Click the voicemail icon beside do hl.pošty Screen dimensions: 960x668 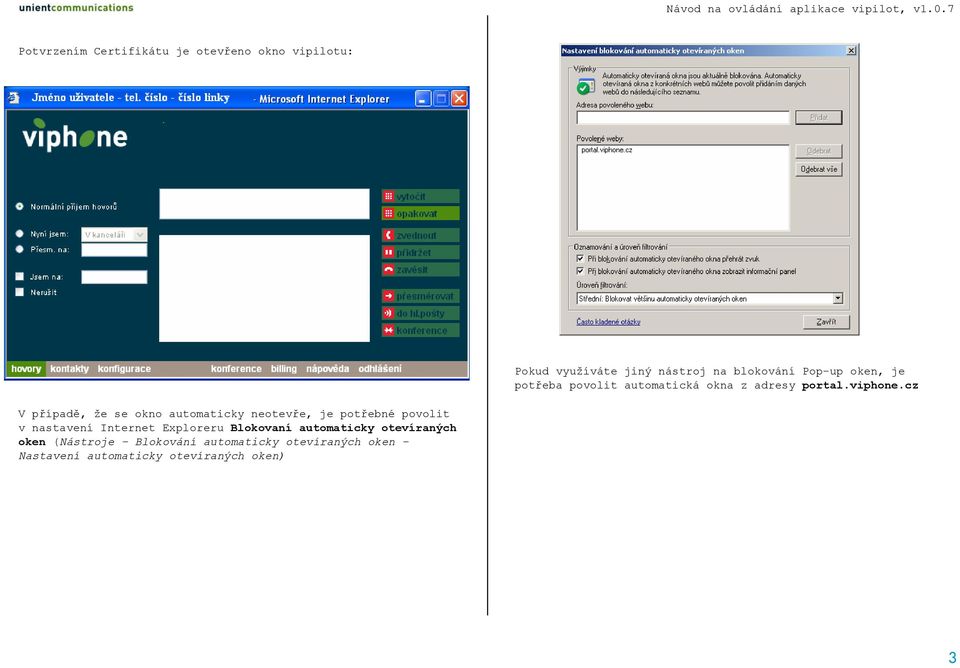click(388, 313)
